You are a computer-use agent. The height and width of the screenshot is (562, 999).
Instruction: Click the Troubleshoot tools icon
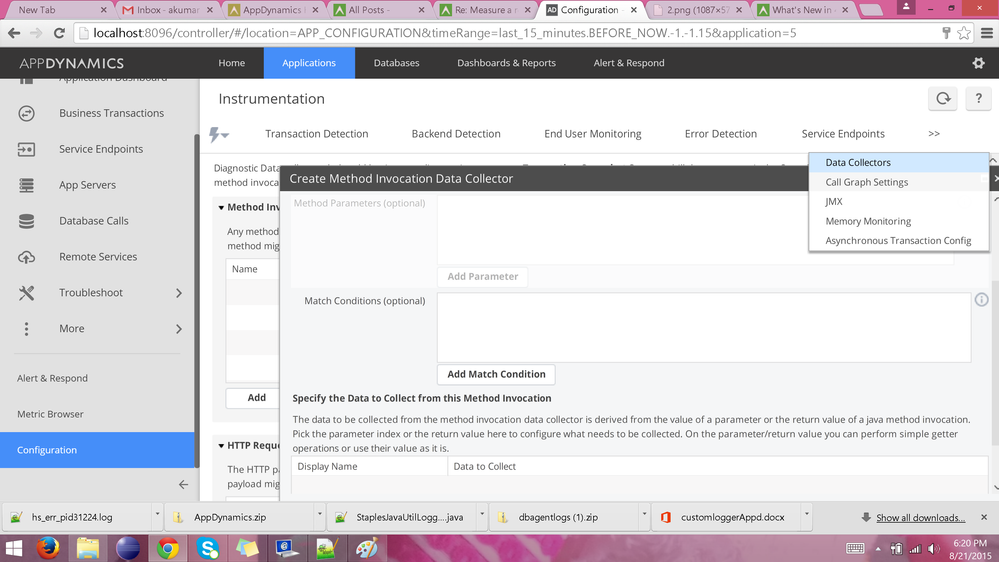pos(26,293)
